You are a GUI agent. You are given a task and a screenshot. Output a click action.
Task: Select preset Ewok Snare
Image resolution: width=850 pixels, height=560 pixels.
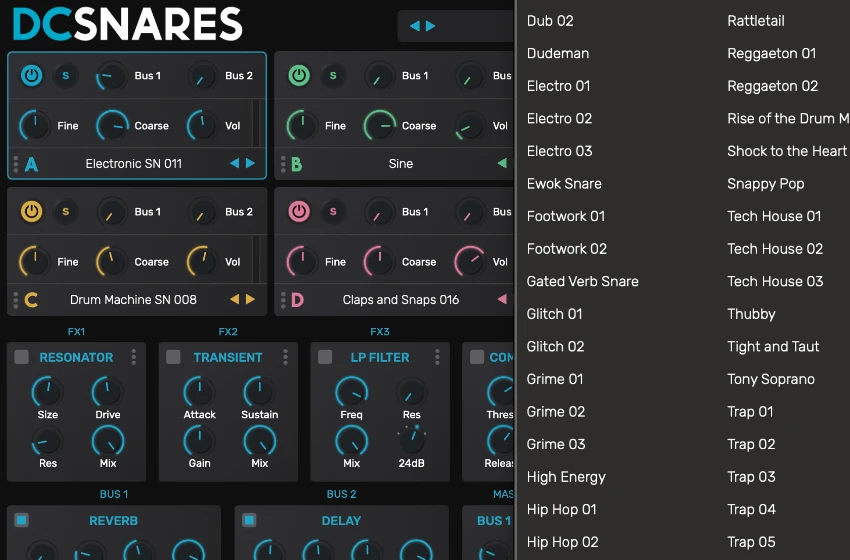pyautogui.click(x=564, y=183)
